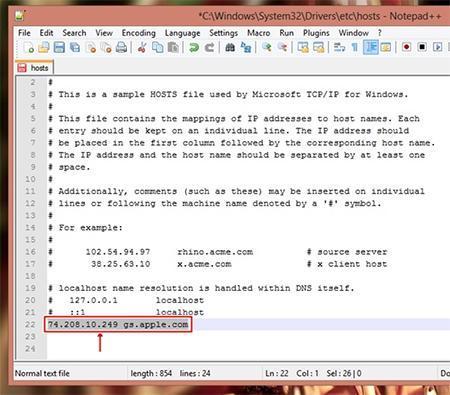Screen dimensions: 450x395
Task: Click the Open file folder icon
Action: pos(44,48)
